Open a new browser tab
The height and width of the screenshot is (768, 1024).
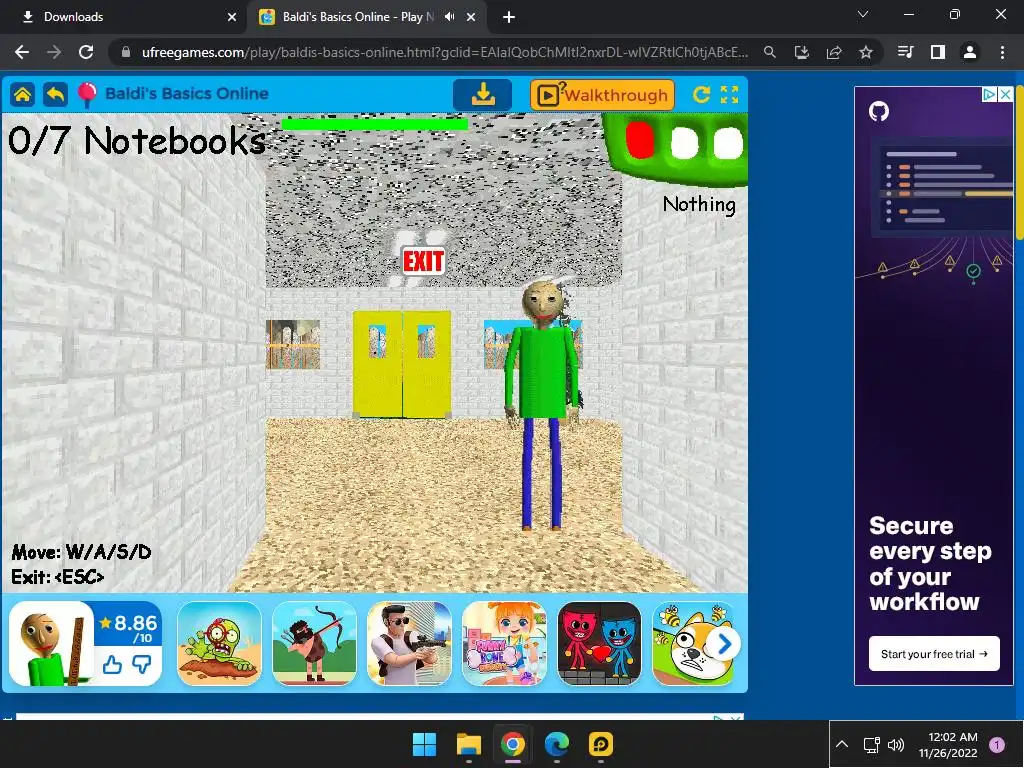click(x=509, y=18)
